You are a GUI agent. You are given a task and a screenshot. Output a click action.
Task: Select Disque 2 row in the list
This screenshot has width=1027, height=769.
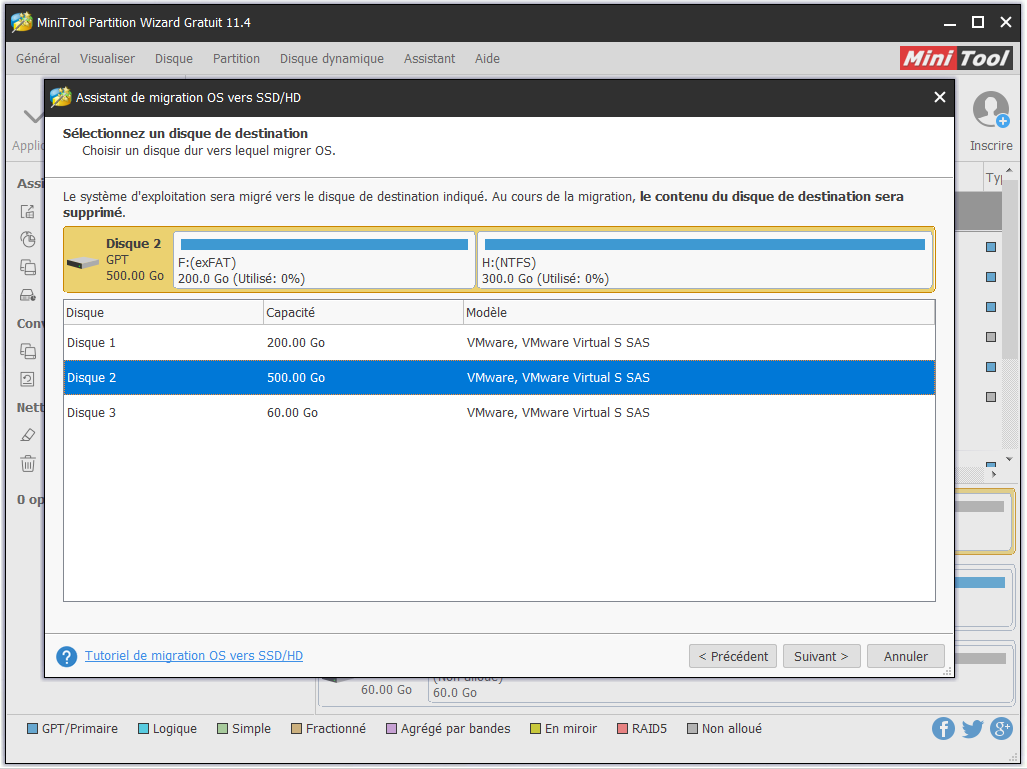(x=499, y=377)
